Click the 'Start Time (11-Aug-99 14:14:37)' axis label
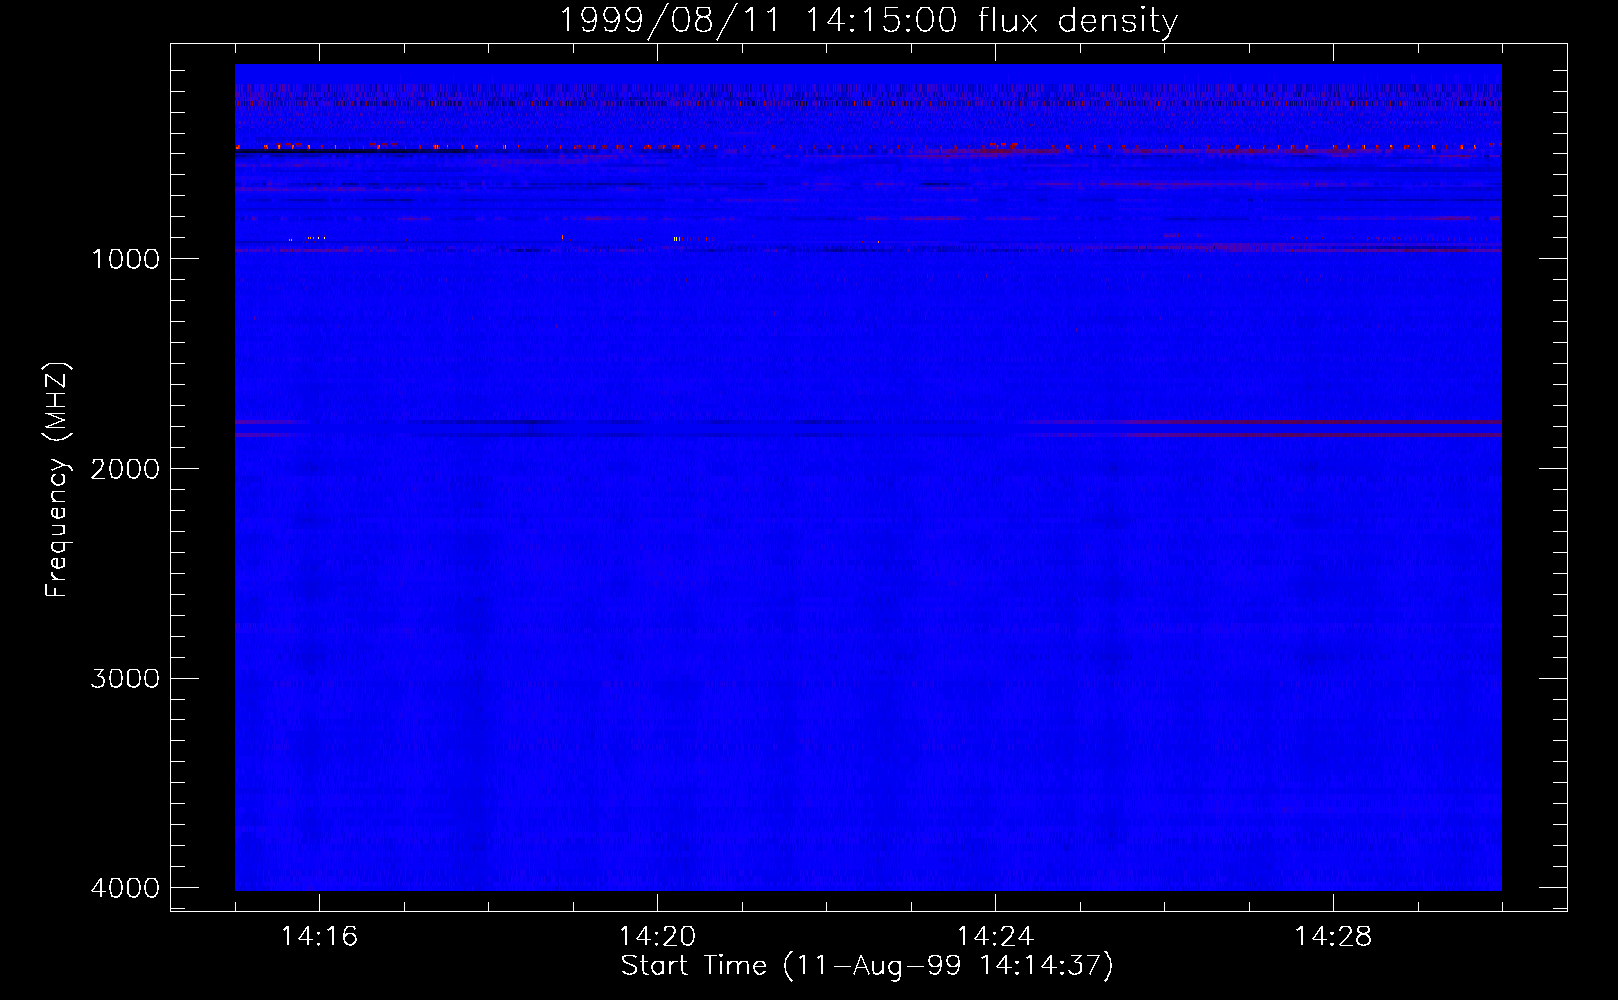 click(867, 966)
